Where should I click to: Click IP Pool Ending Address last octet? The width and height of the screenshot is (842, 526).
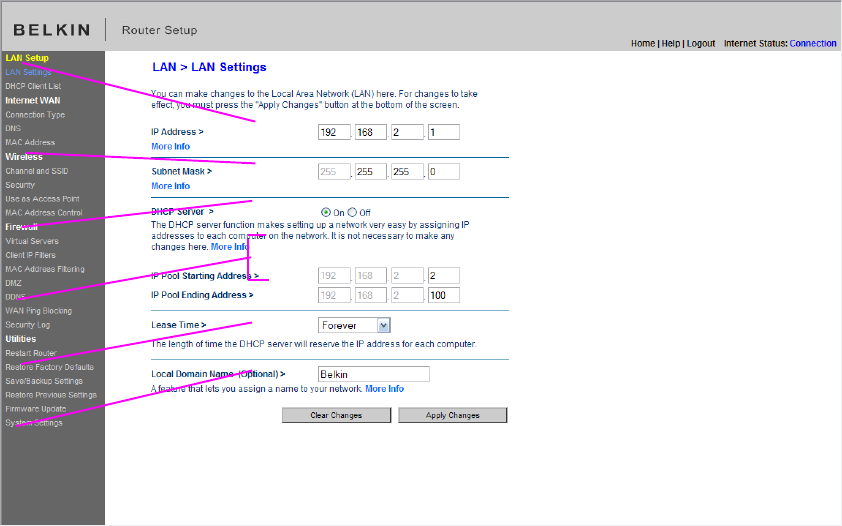point(444,295)
